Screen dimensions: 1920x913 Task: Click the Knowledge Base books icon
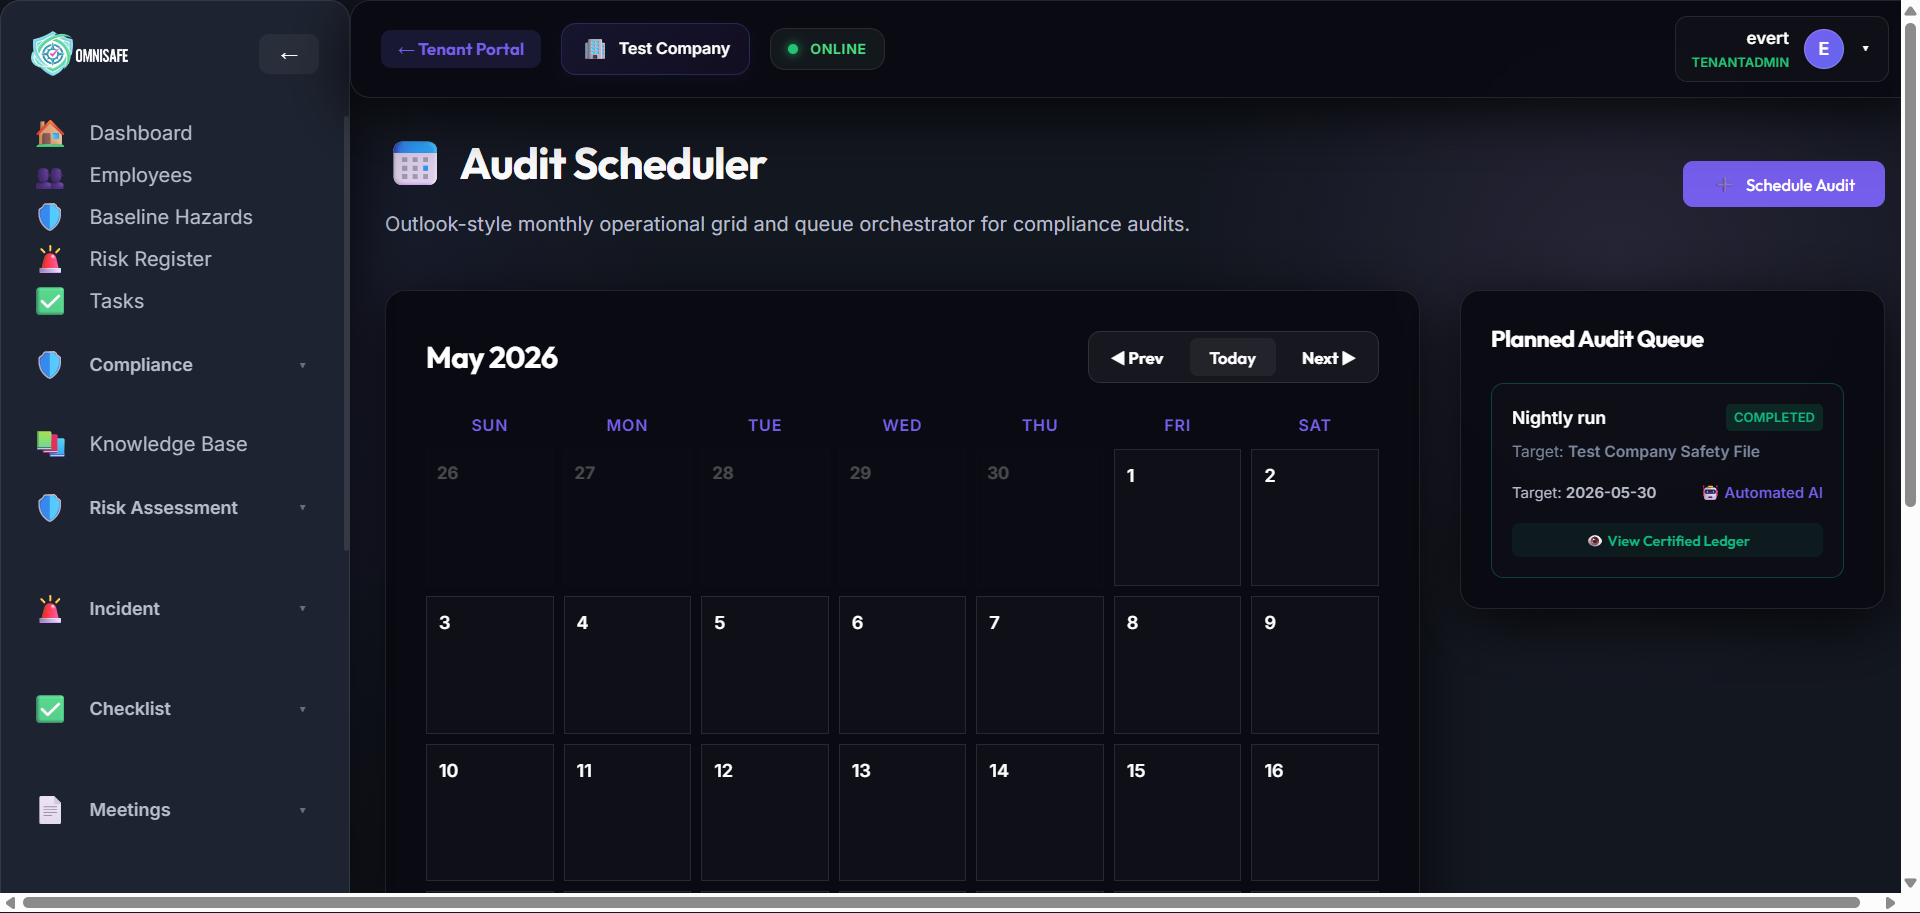click(50, 444)
